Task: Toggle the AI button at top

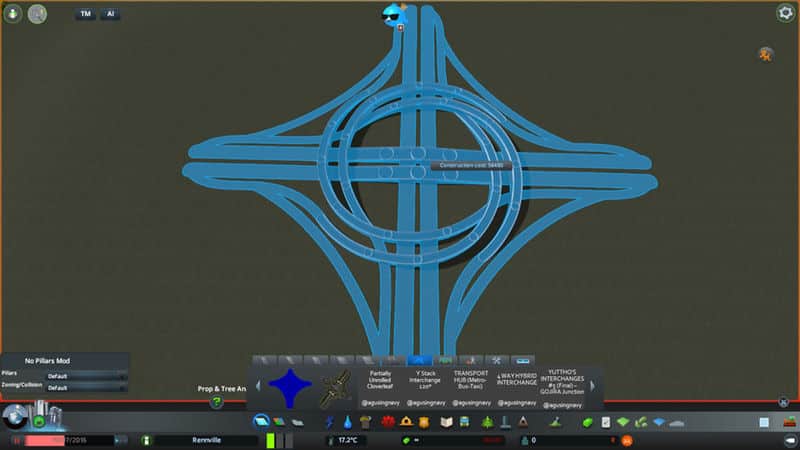Action: tap(109, 14)
